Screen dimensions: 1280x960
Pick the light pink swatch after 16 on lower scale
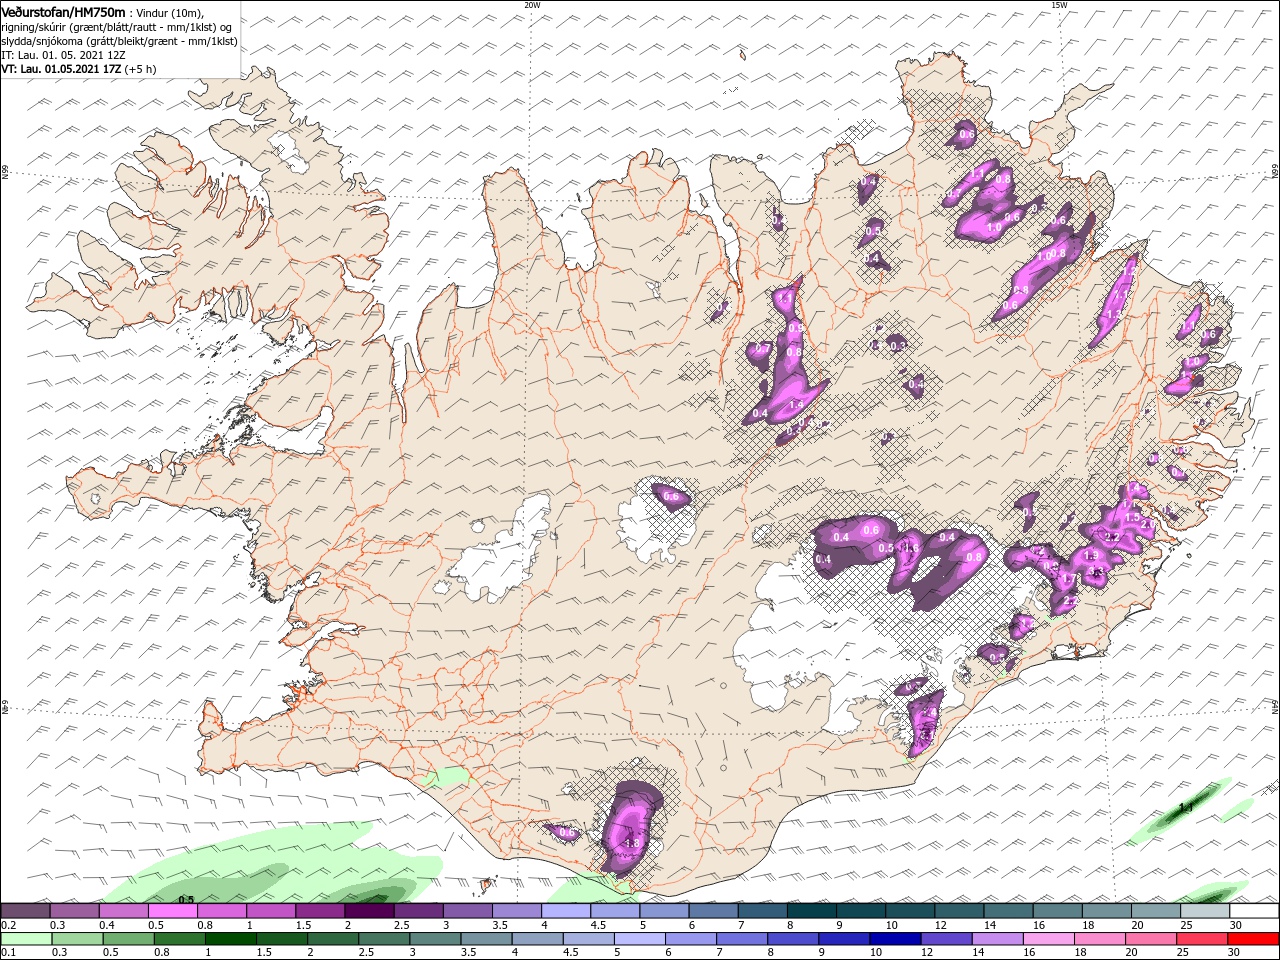click(1048, 939)
